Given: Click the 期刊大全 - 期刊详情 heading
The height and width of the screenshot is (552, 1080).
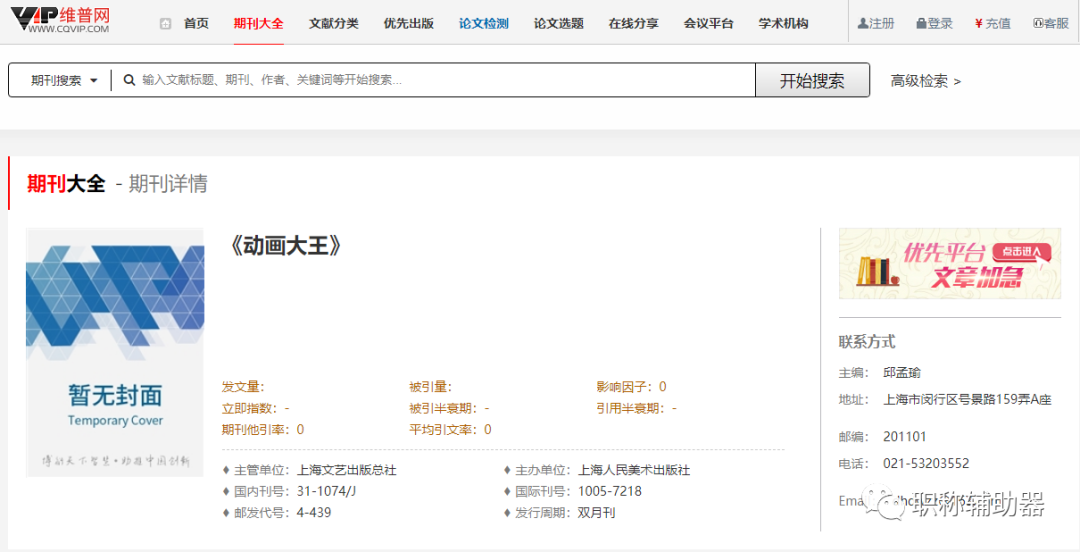Looking at the screenshot, I should [x=117, y=184].
